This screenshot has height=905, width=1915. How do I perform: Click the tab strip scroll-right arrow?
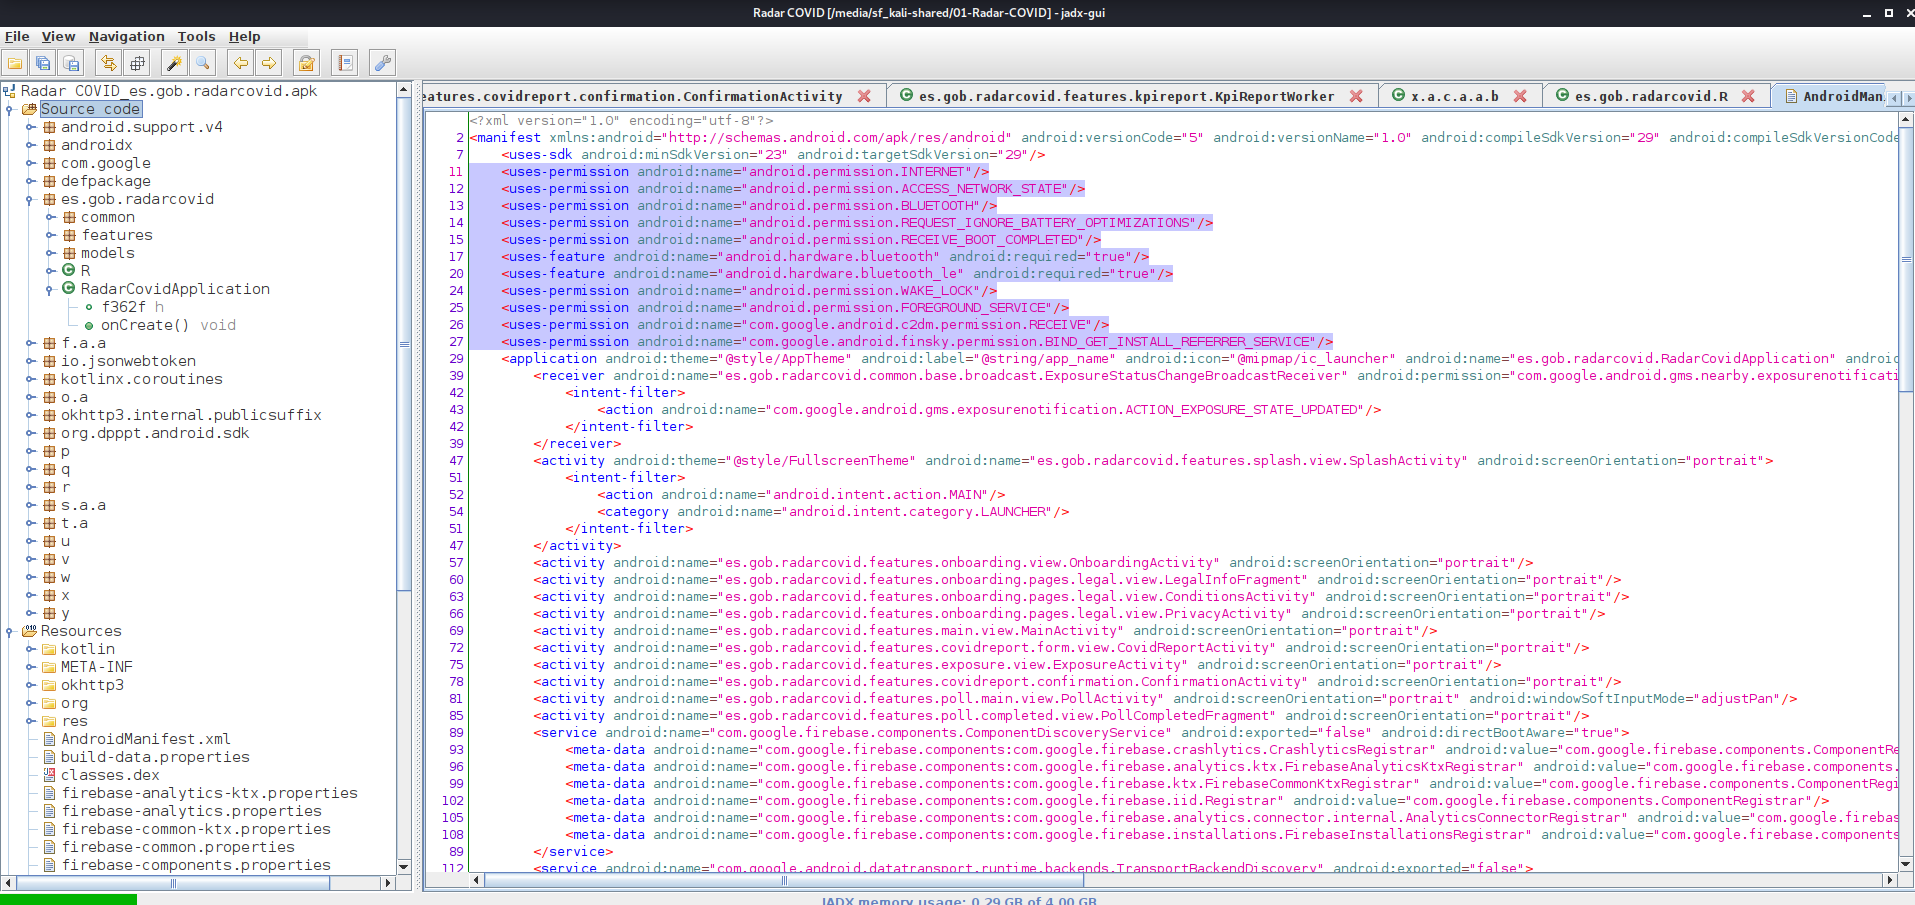1907,98
